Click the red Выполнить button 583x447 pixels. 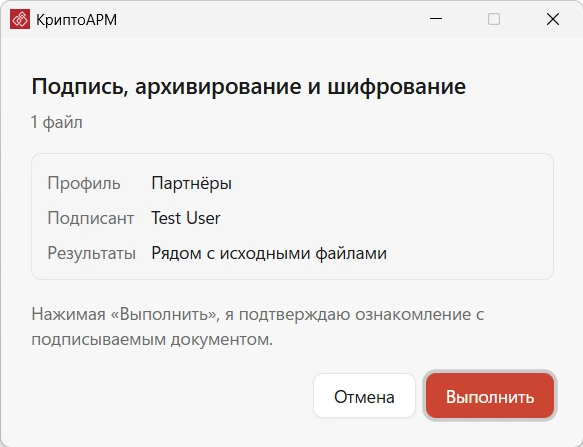point(490,396)
